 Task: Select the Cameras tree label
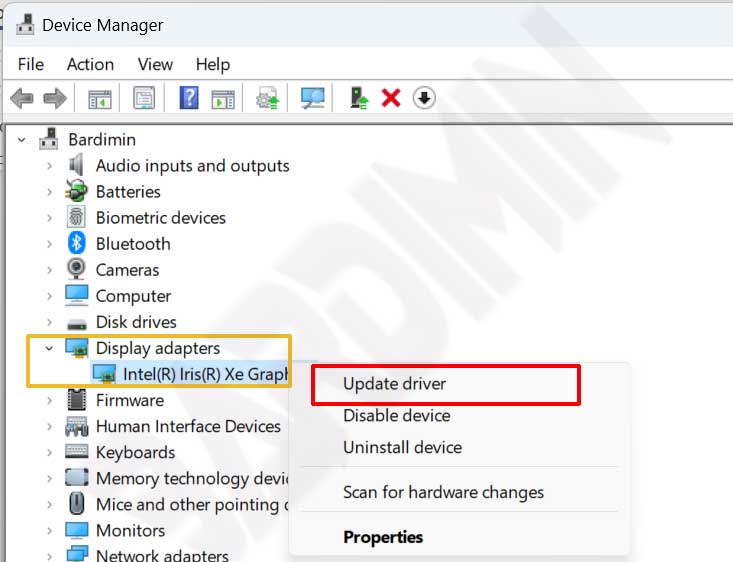[127, 270]
